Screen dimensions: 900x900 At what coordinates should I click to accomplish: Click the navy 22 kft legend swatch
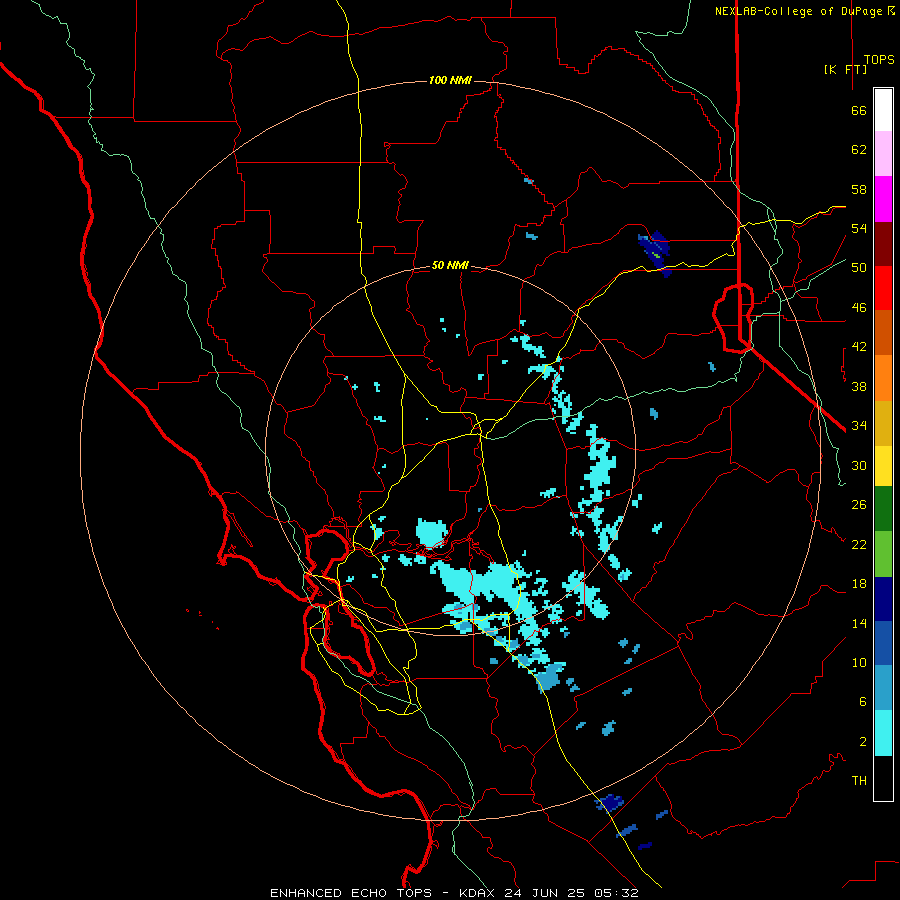tap(883, 599)
